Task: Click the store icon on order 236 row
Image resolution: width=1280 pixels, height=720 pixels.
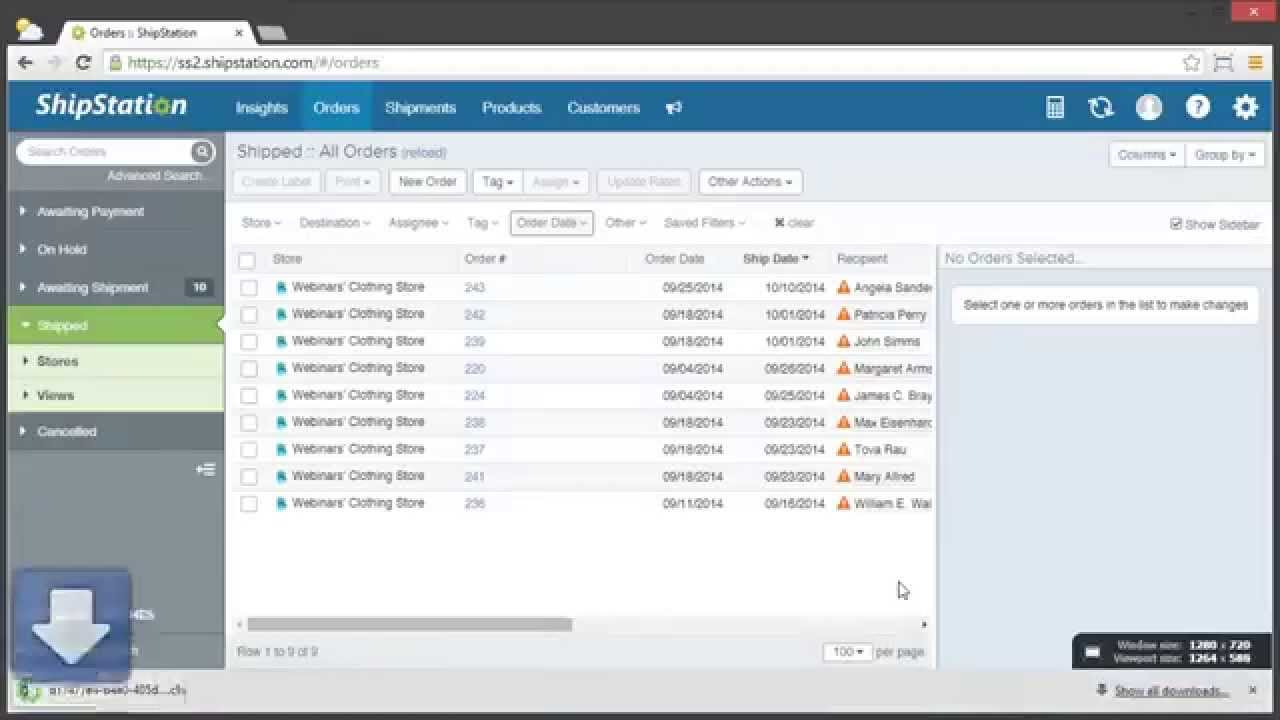Action: coord(281,503)
